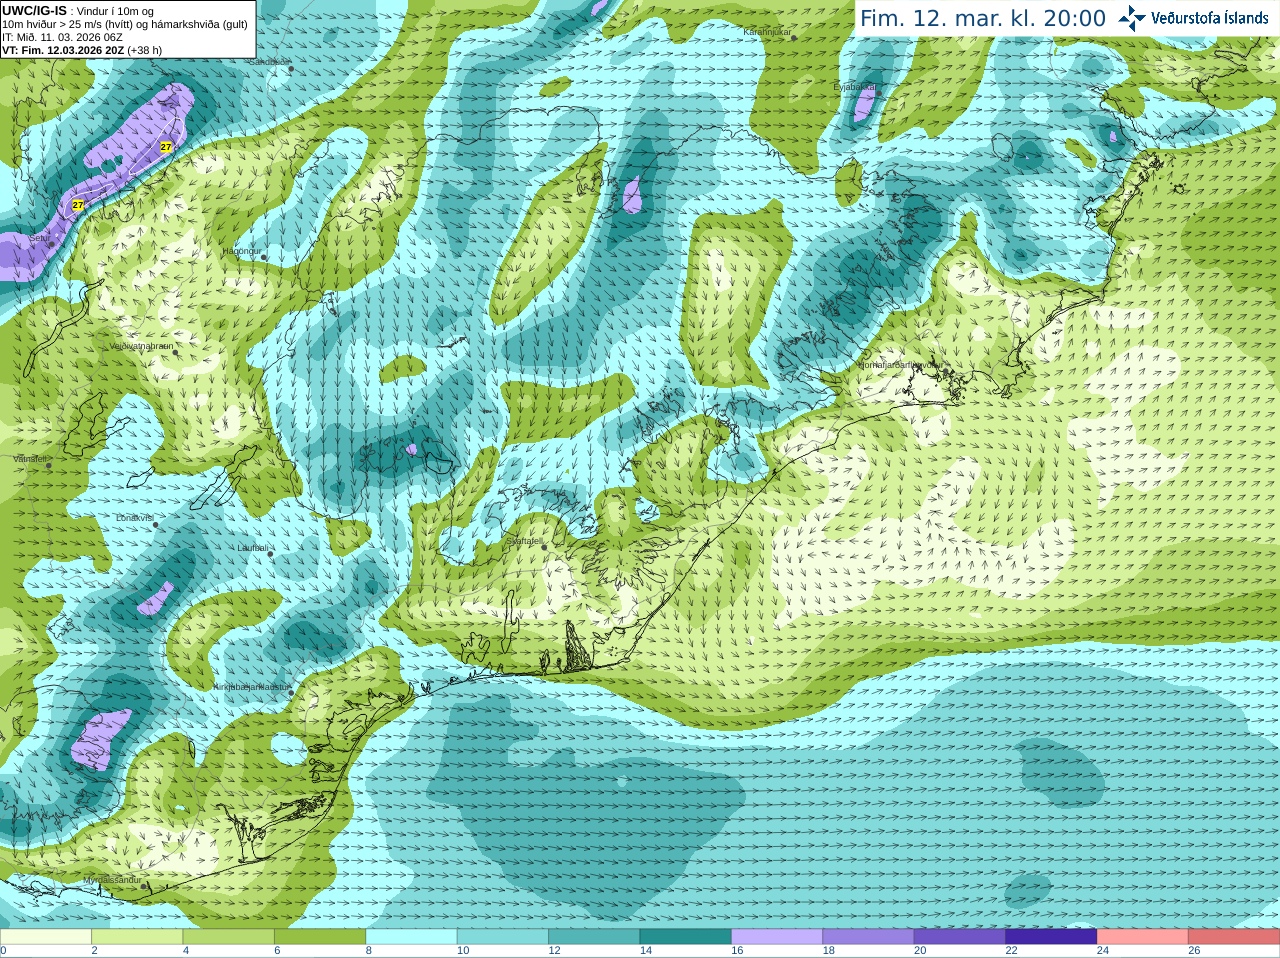Screen dimensions: 1280x958
Task: Click the Skaftafell station marker
Action: pos(544,547)
